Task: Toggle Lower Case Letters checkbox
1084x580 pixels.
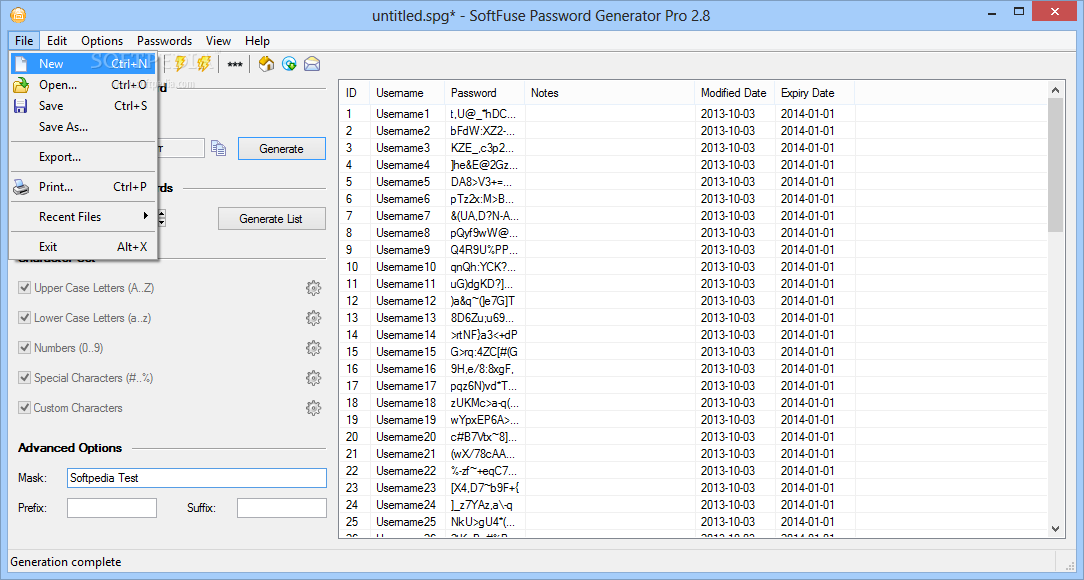Action: [24, 317]
